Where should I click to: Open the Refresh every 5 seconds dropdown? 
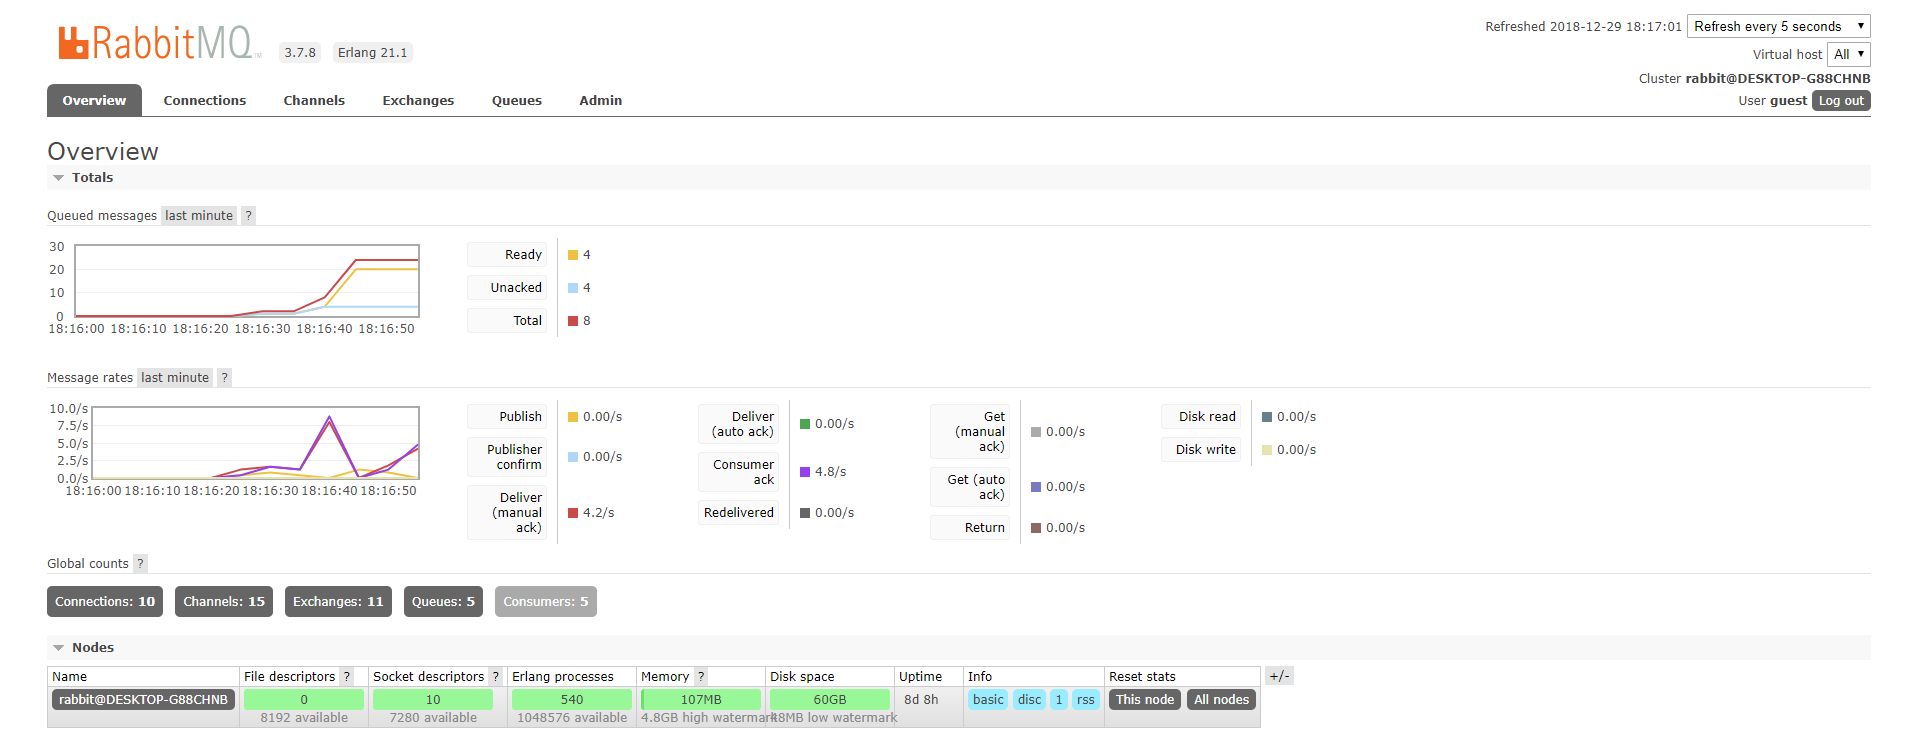click(1778, 26)
